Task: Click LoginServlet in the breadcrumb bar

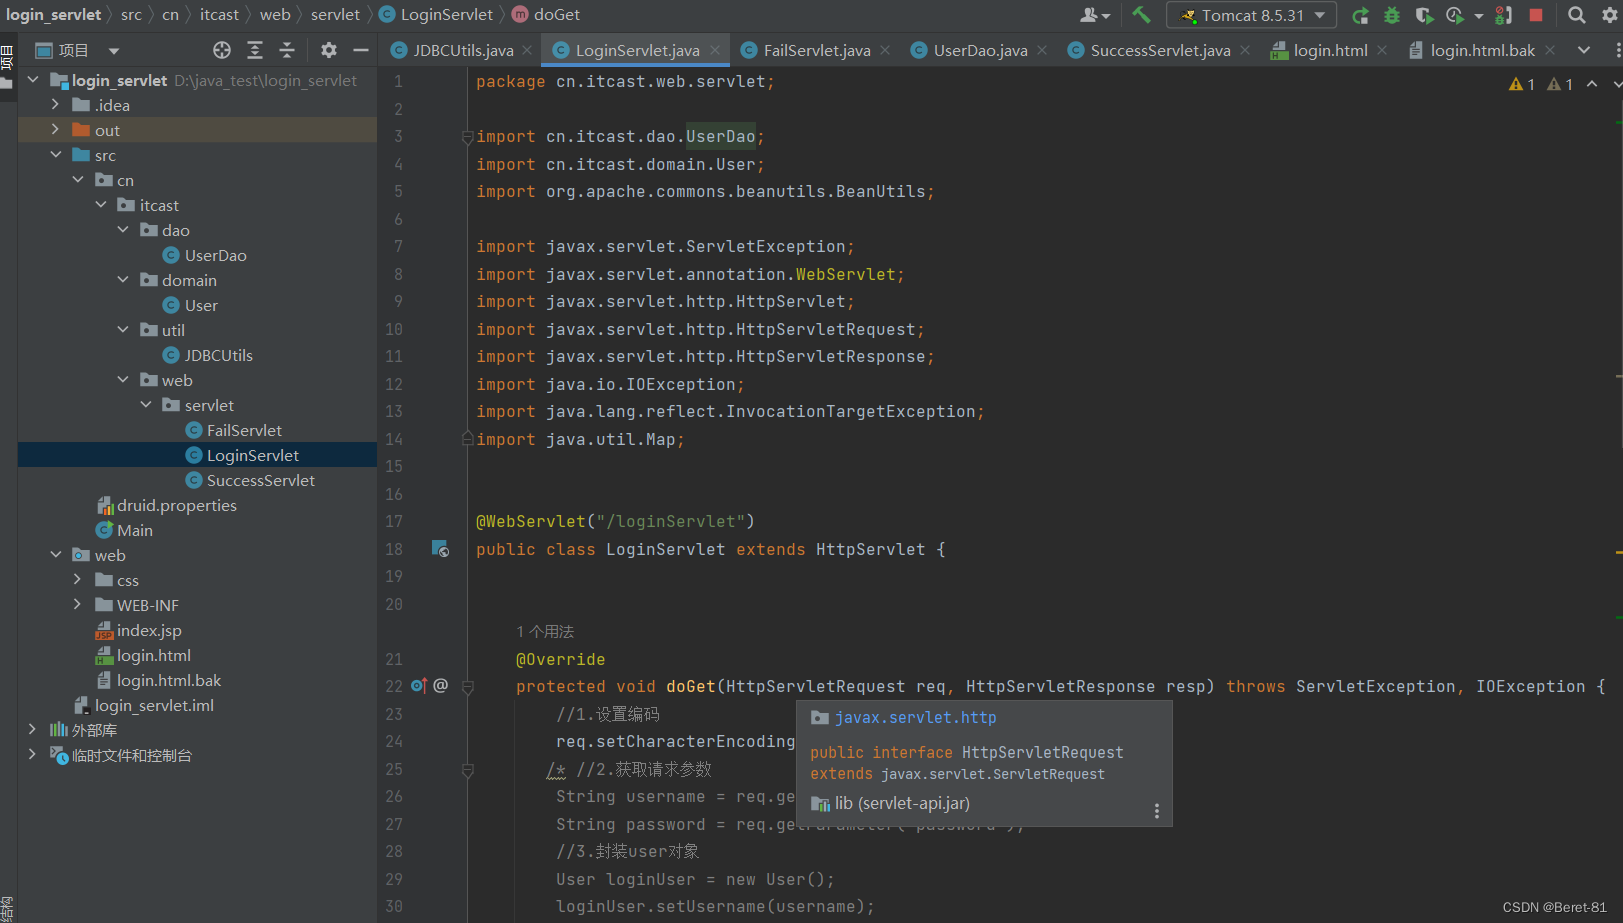Action: point(447,15)
